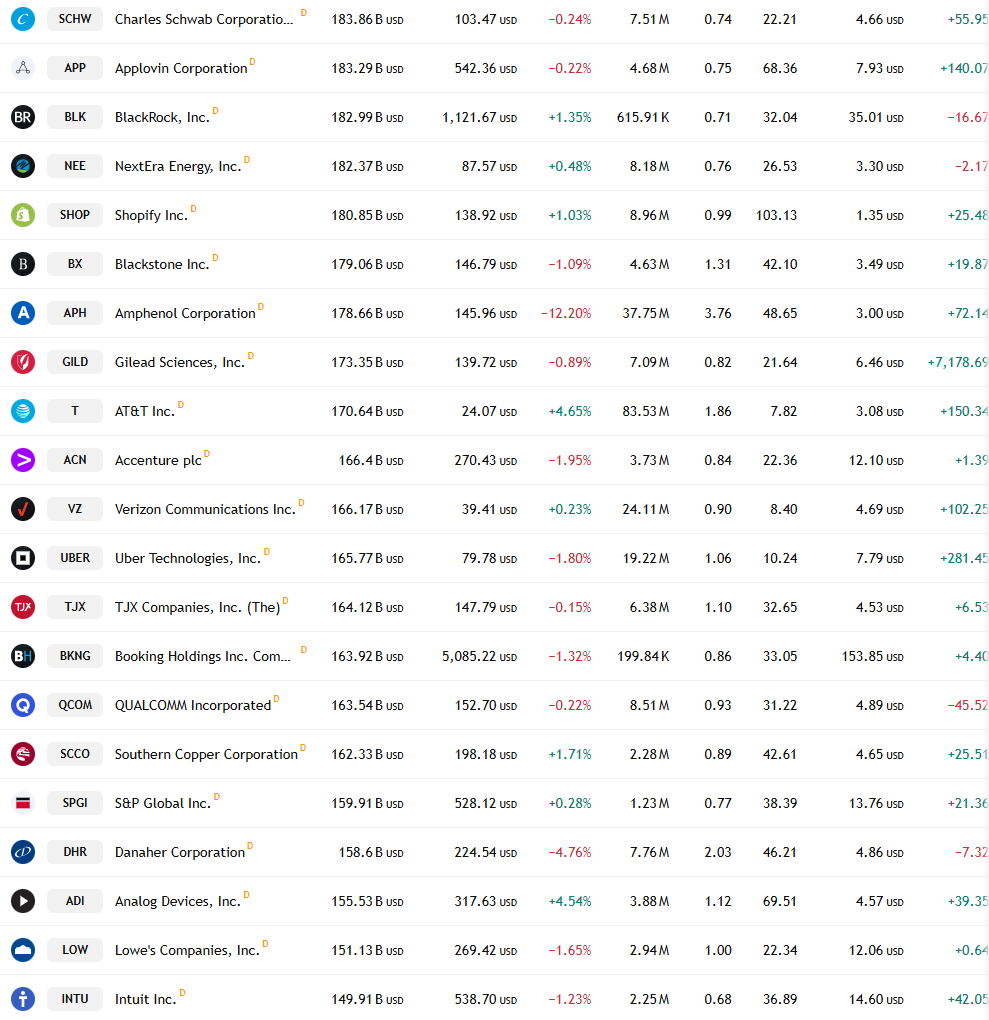Click the Booking Holdings logo icon

[23, 656]
